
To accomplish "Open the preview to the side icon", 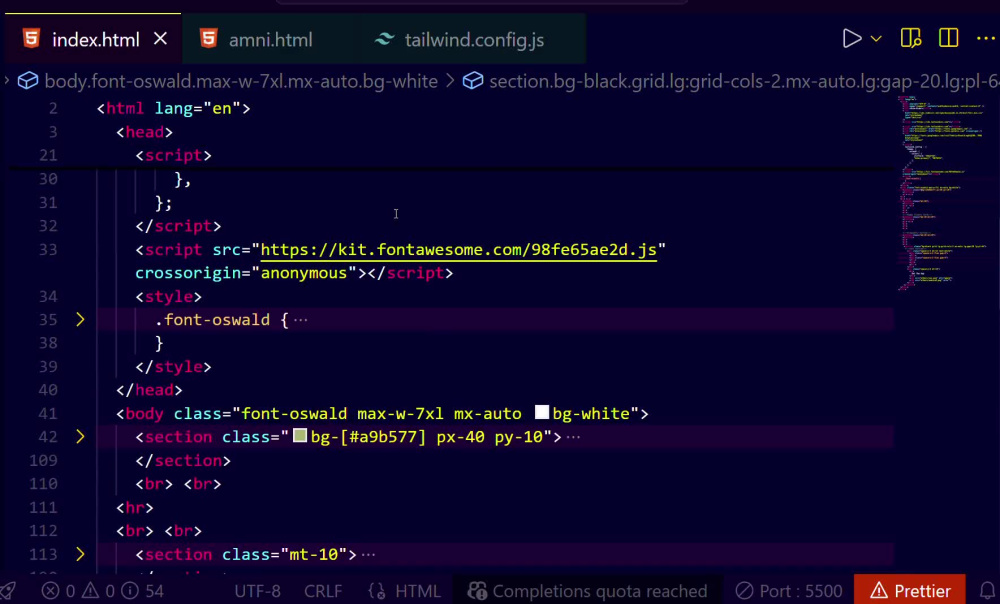I will (910, 38).
